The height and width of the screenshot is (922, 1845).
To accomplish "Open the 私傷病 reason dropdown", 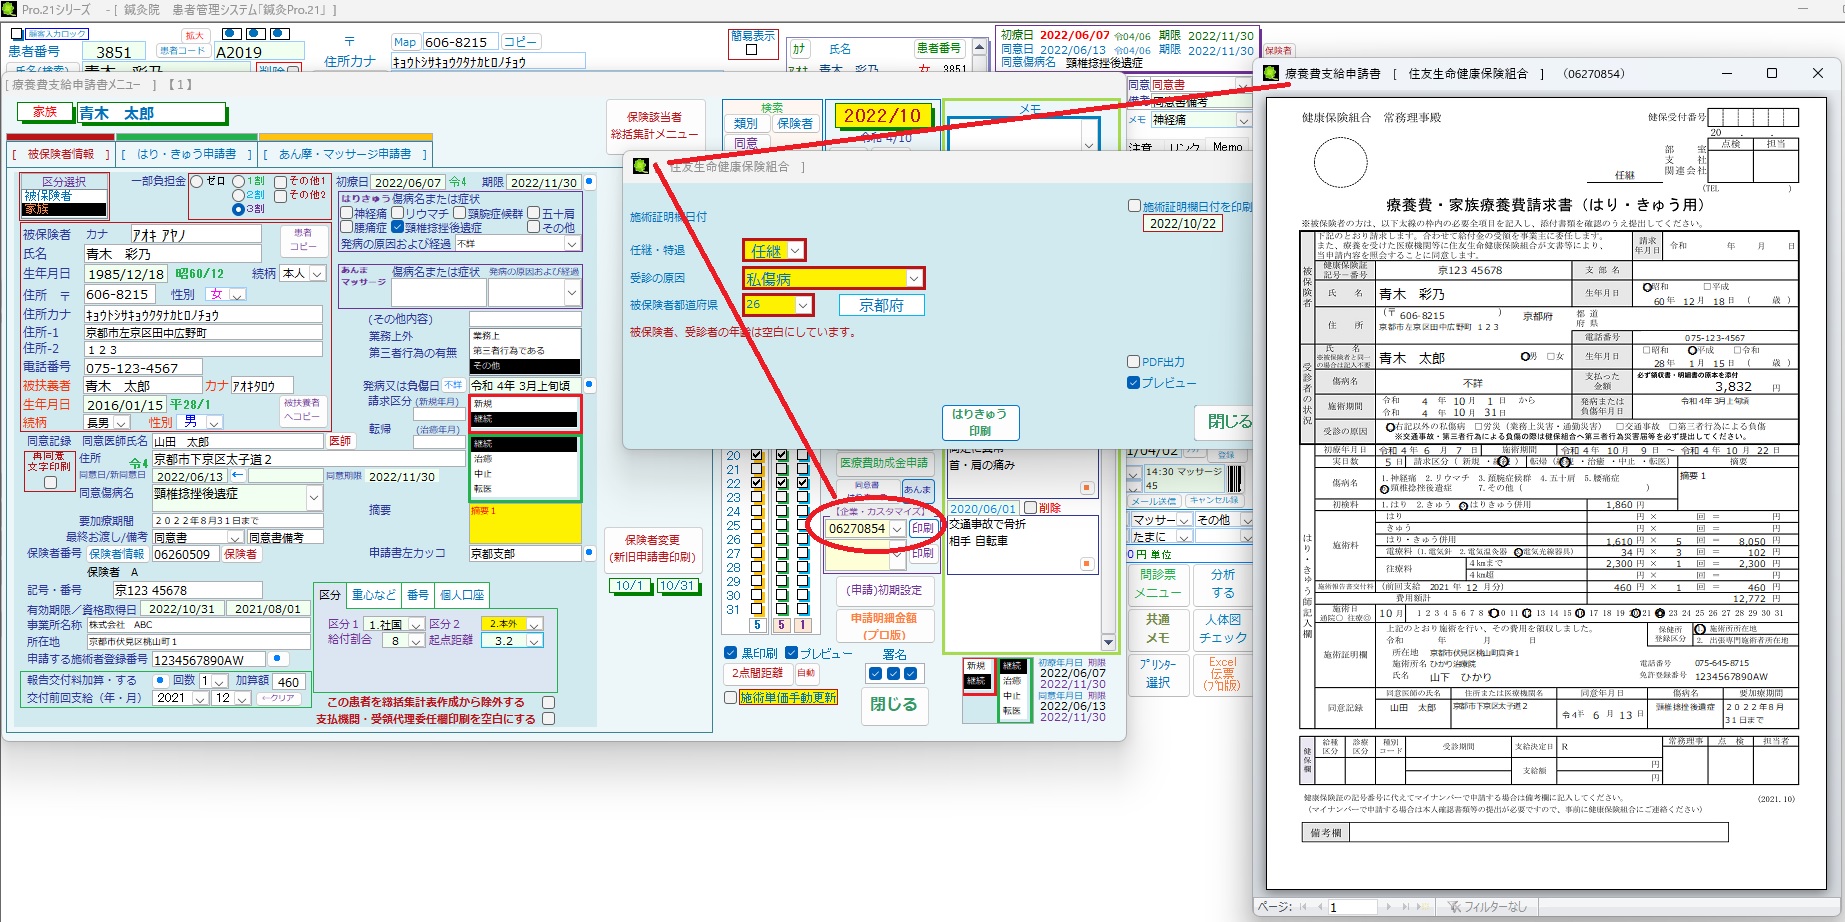I will pyautogui.click(x=913, y=278).
